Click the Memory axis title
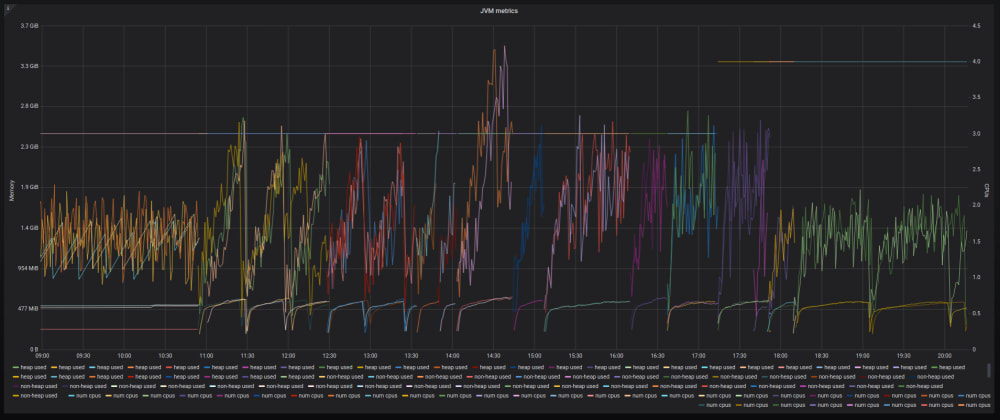1000x420 pixels. pyautogui.click(x=11, y=190)
